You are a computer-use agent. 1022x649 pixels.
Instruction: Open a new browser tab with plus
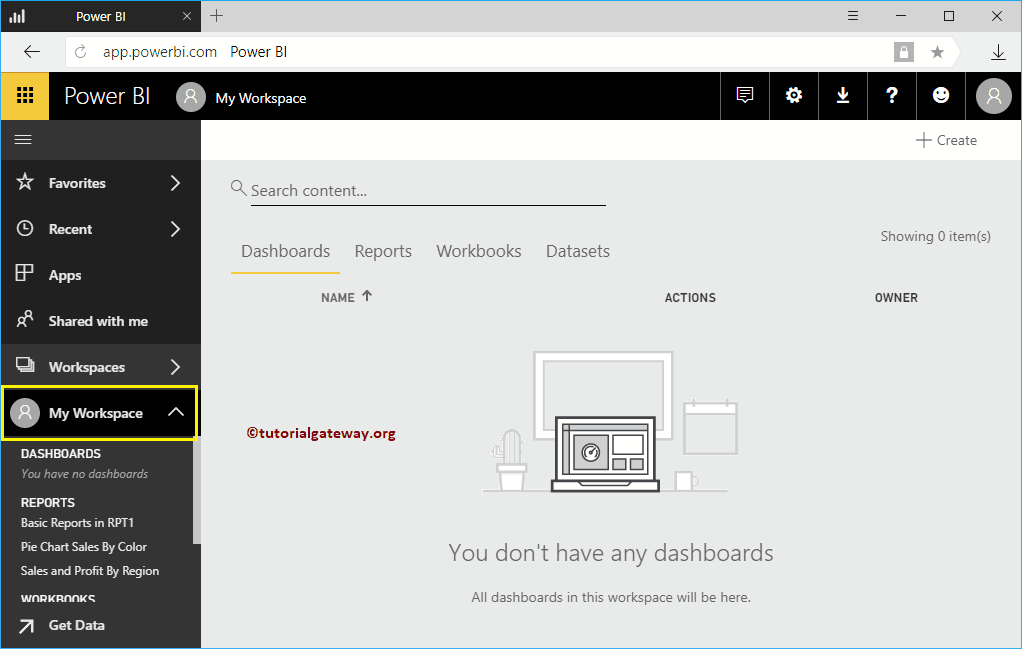pyautogui.click(x=217, y=16)
